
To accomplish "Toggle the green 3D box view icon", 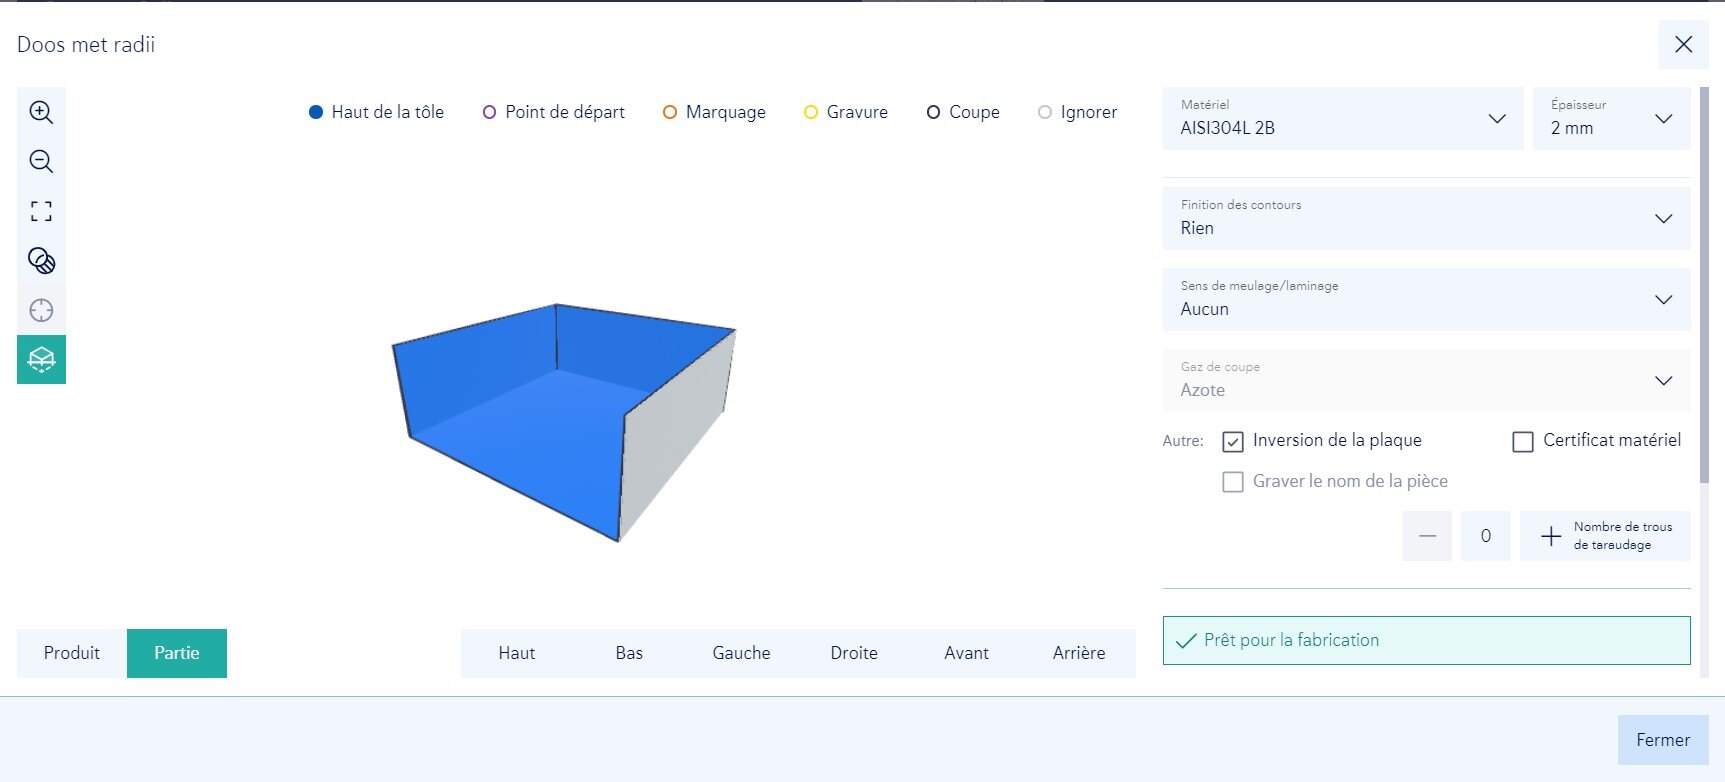I will tap(41, 359).
